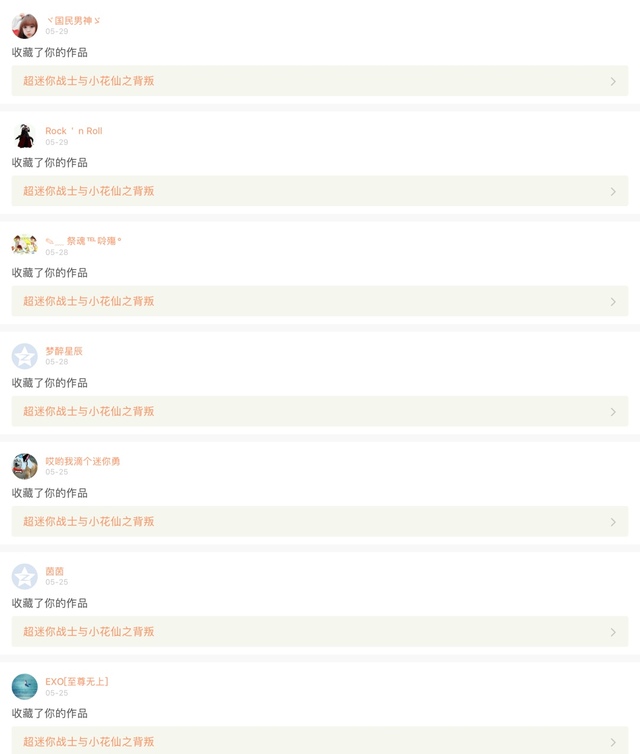This screenshot has height=754, width=640.
Task: Click work title under EXO[至尊无上] notification
Action: click(89, 741)
